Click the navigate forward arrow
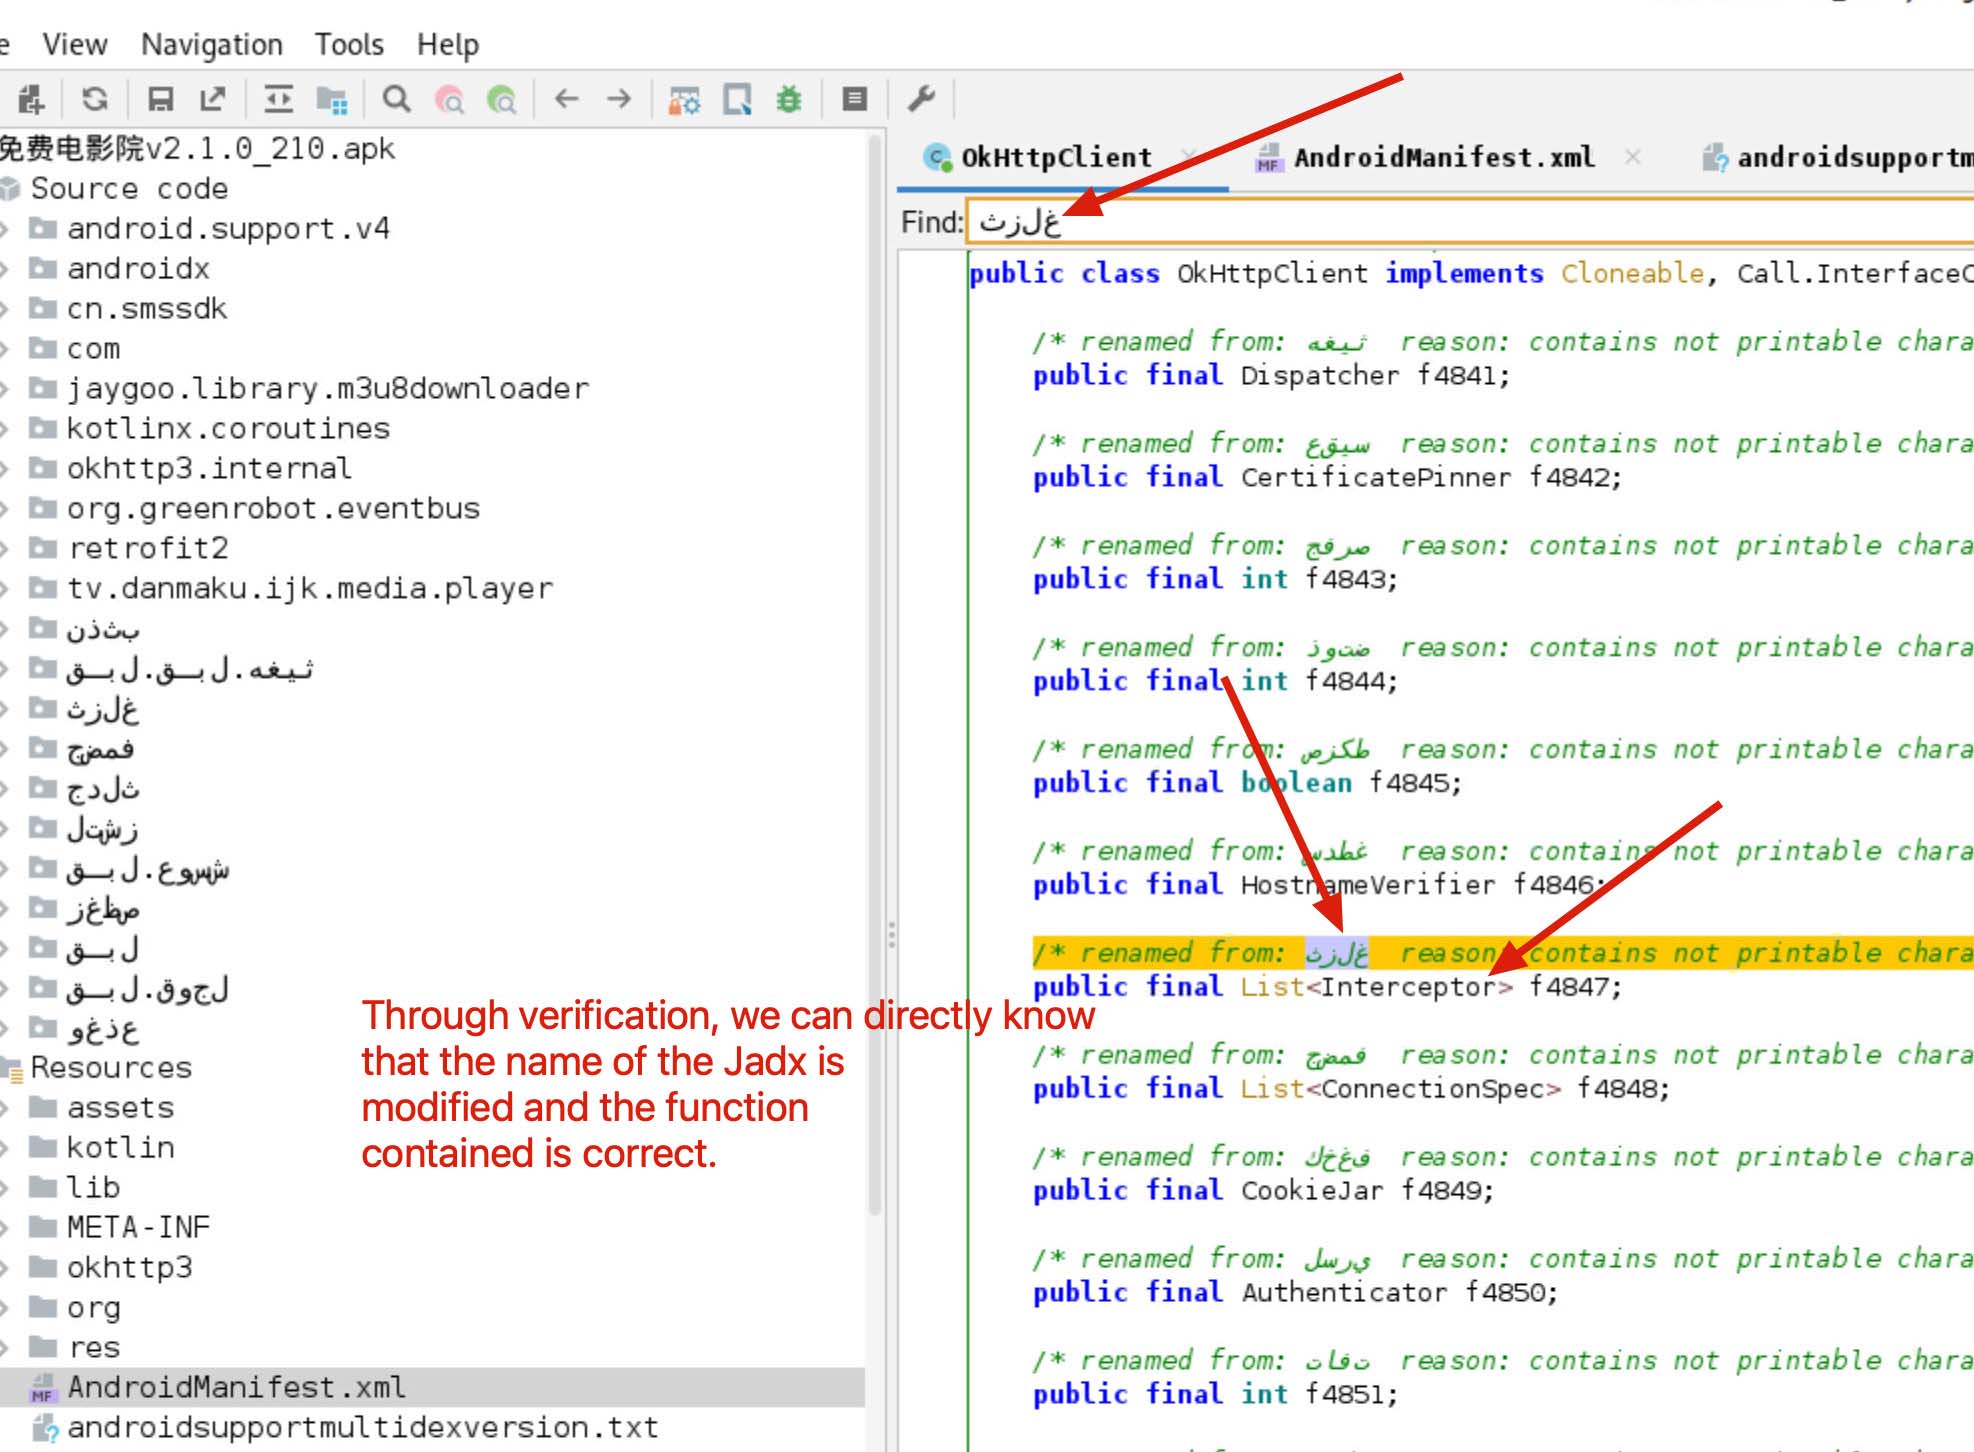1974x1452 pixels. [x=619, y=99]
